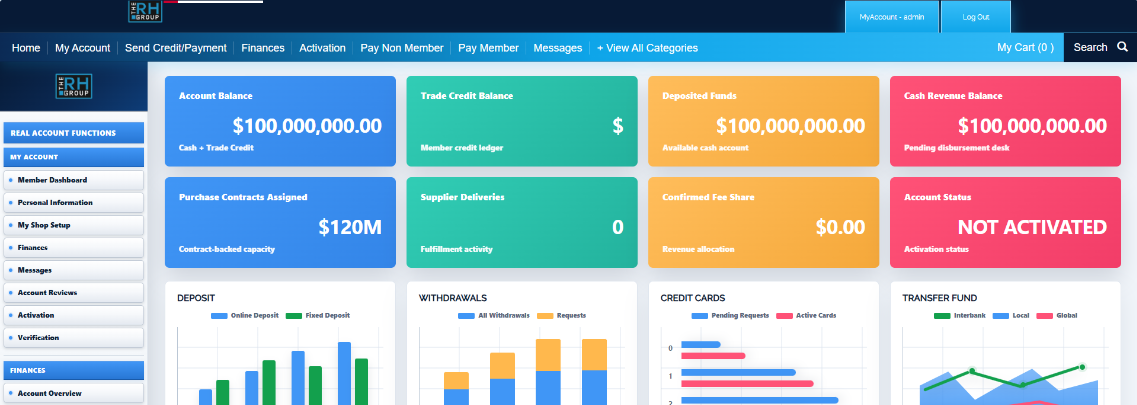The image size is (1137, 405).
Task: Click the Confirmed Fee Share card
Action: click(x=764, y=222)
